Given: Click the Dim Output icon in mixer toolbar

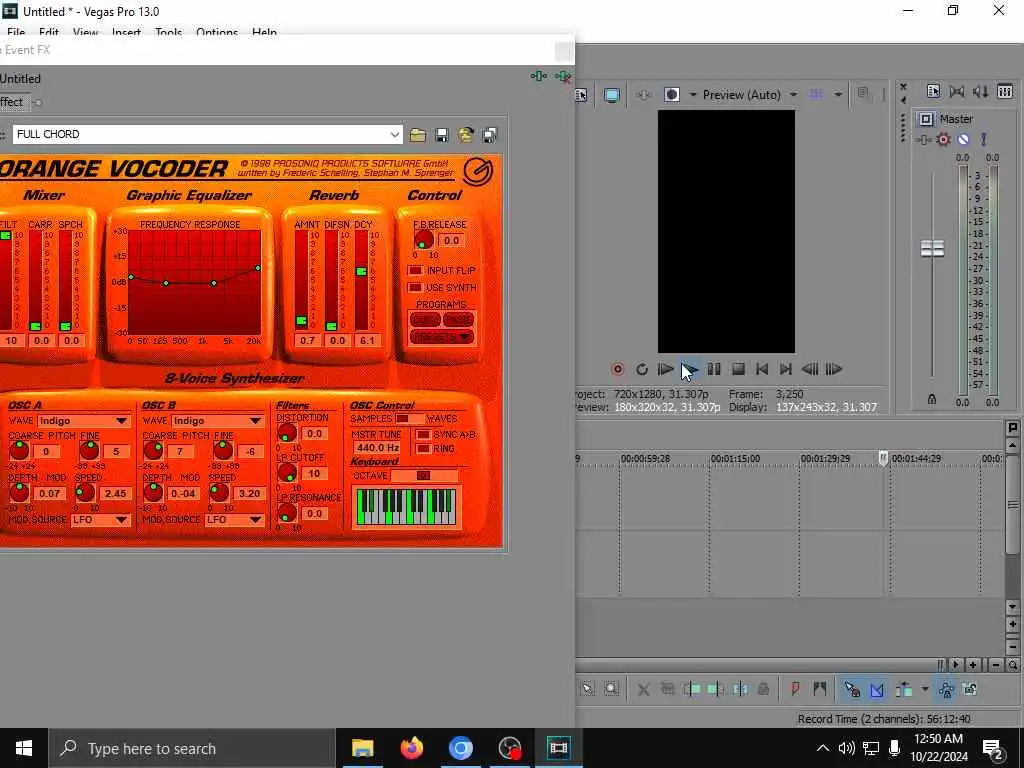Looking at the screenshot, I should pyautogui.click(x=980, y=92).
